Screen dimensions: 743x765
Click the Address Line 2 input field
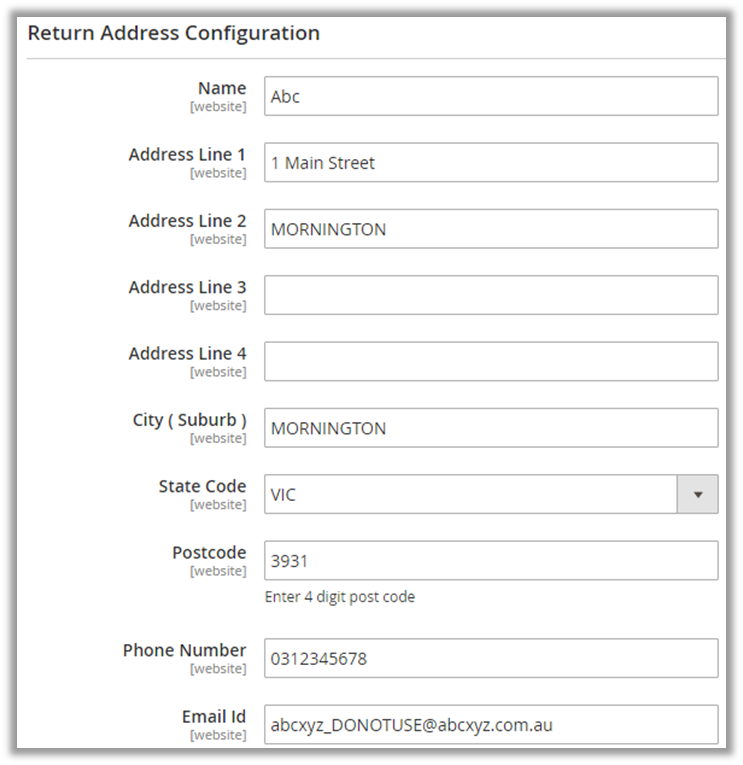pos(490,229)
